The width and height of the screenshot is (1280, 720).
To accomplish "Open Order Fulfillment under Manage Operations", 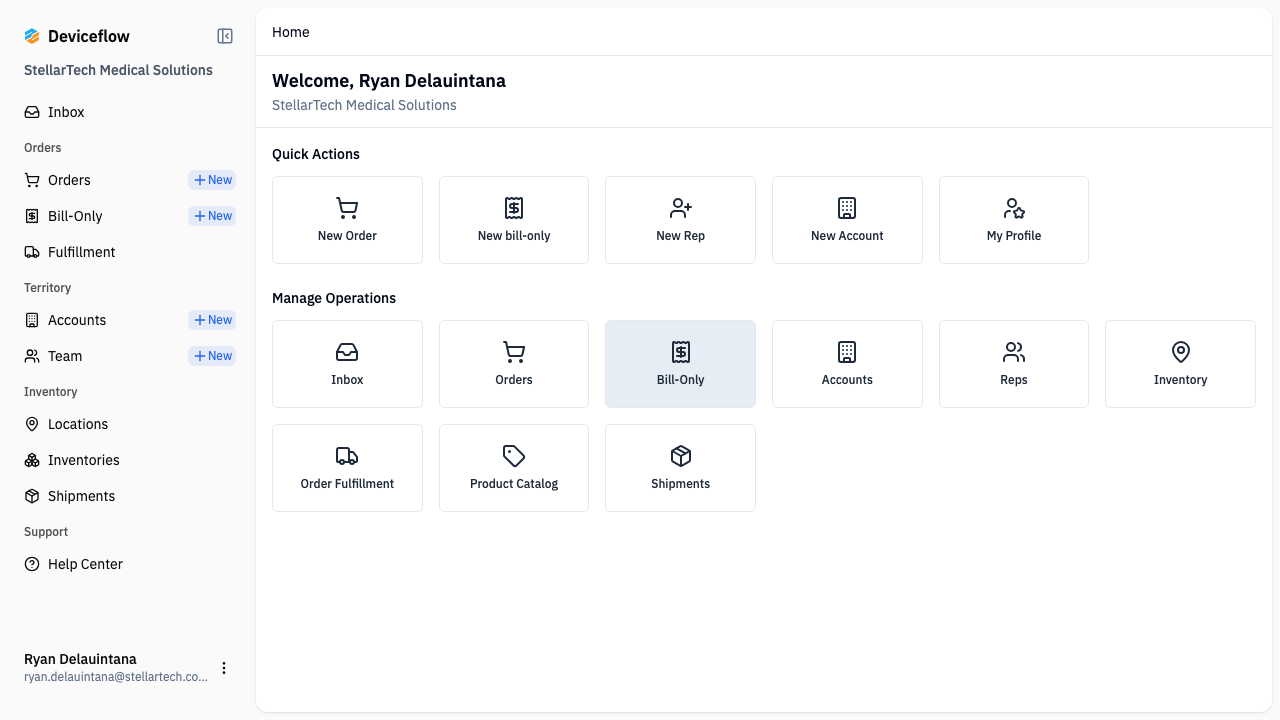I will click(347, 467).
